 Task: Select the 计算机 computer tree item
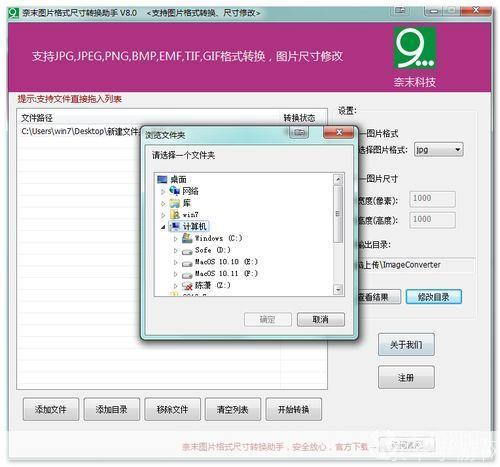coord(195,227)
